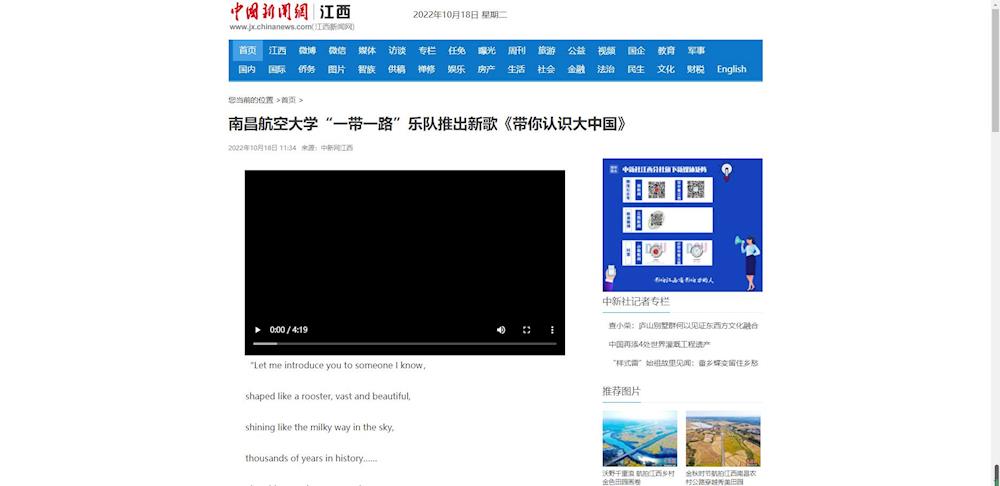
Task: Open the aerial river landscape thumbnail
Action: [639, 438]
